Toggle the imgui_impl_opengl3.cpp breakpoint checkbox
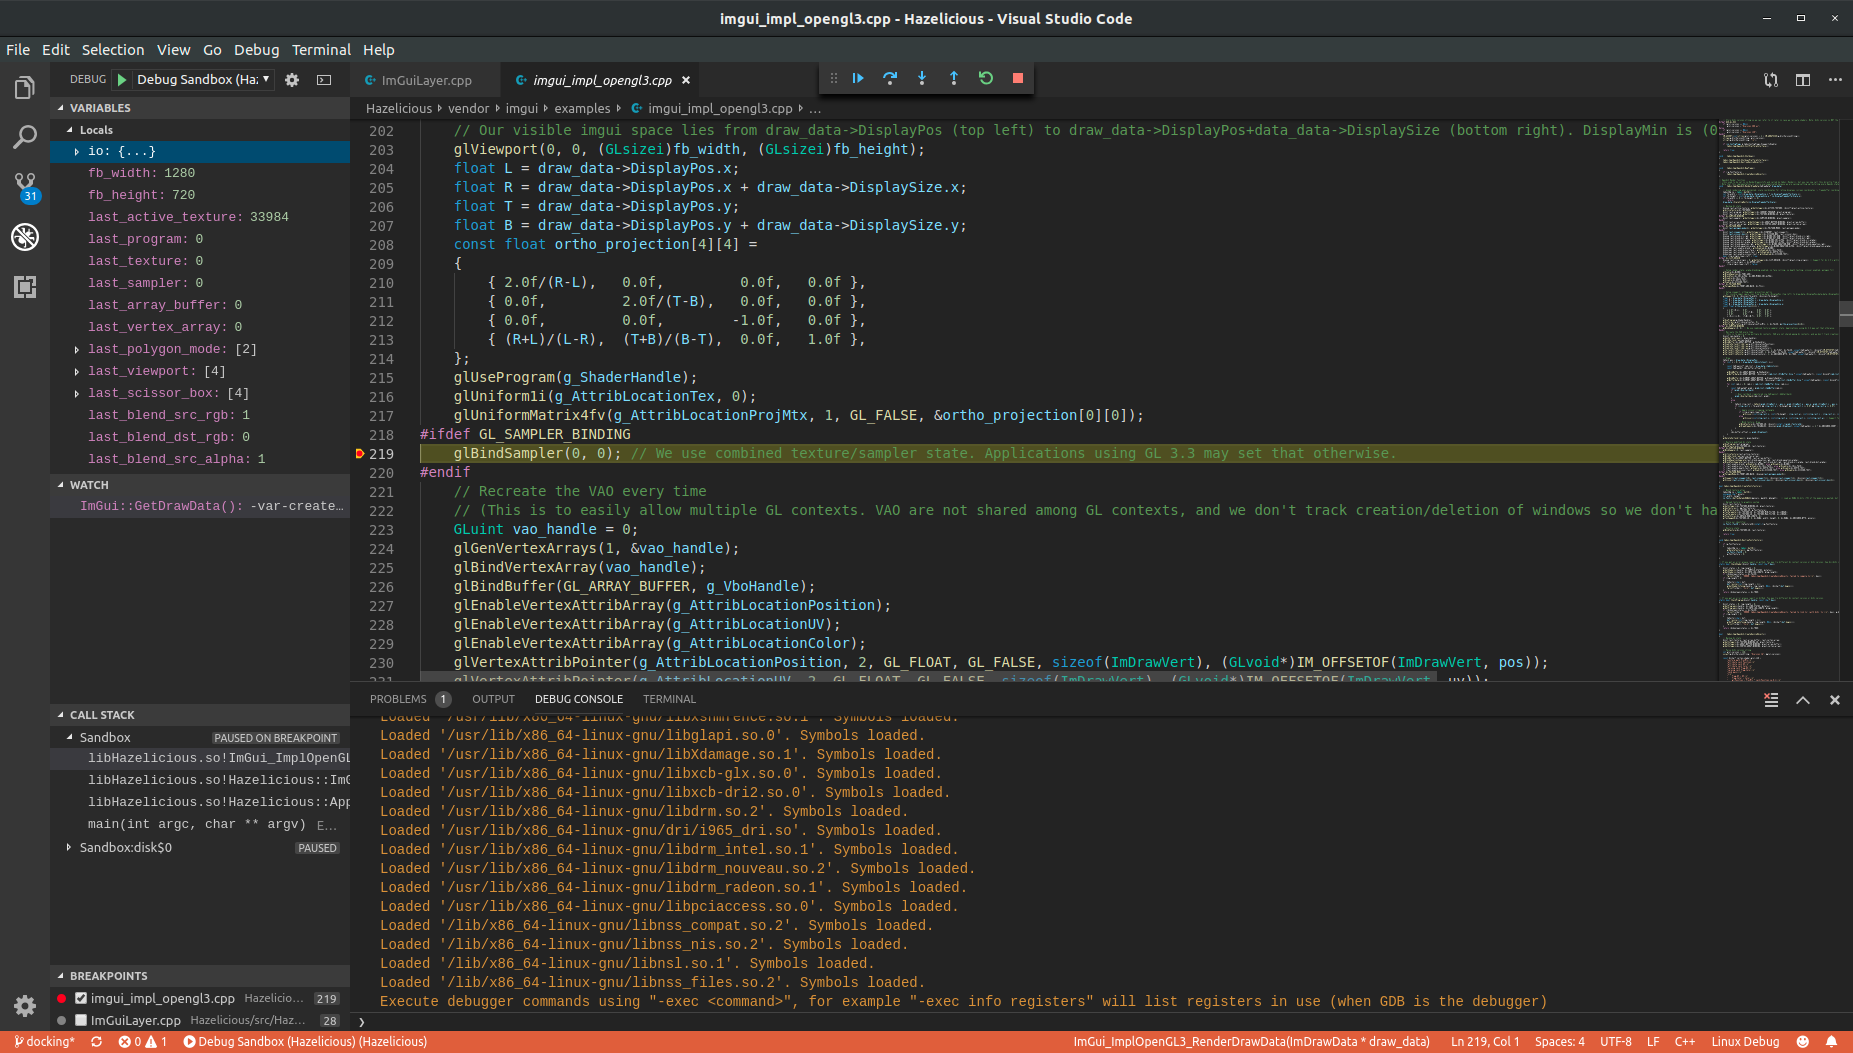1853x1053 pixels. click(81, 997)
